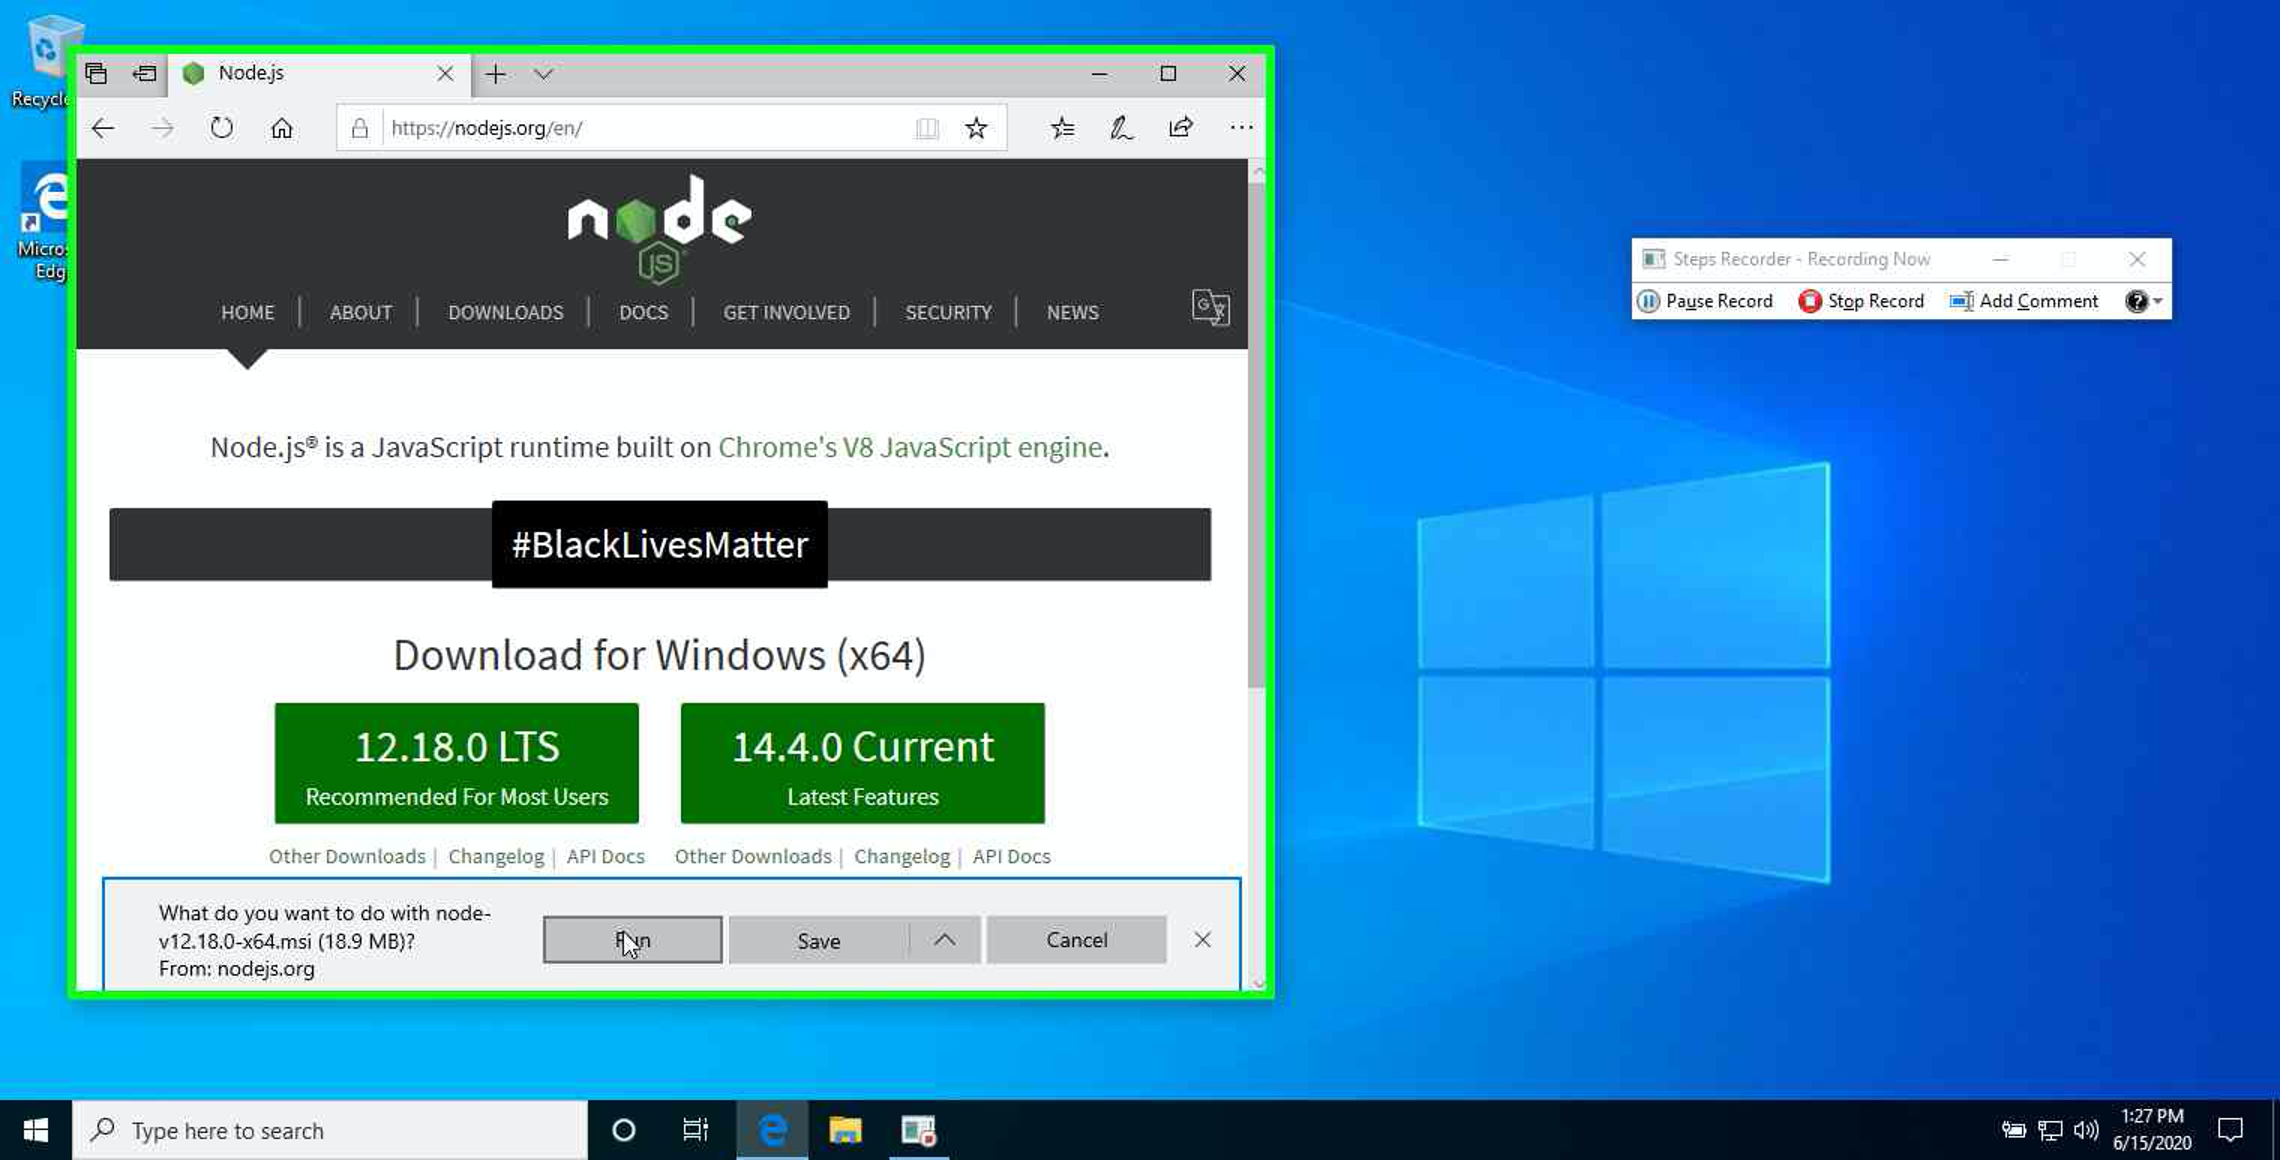Select the Node.js browser tab
This screenshot has height=1160, width=2280.
coord(318,74)
